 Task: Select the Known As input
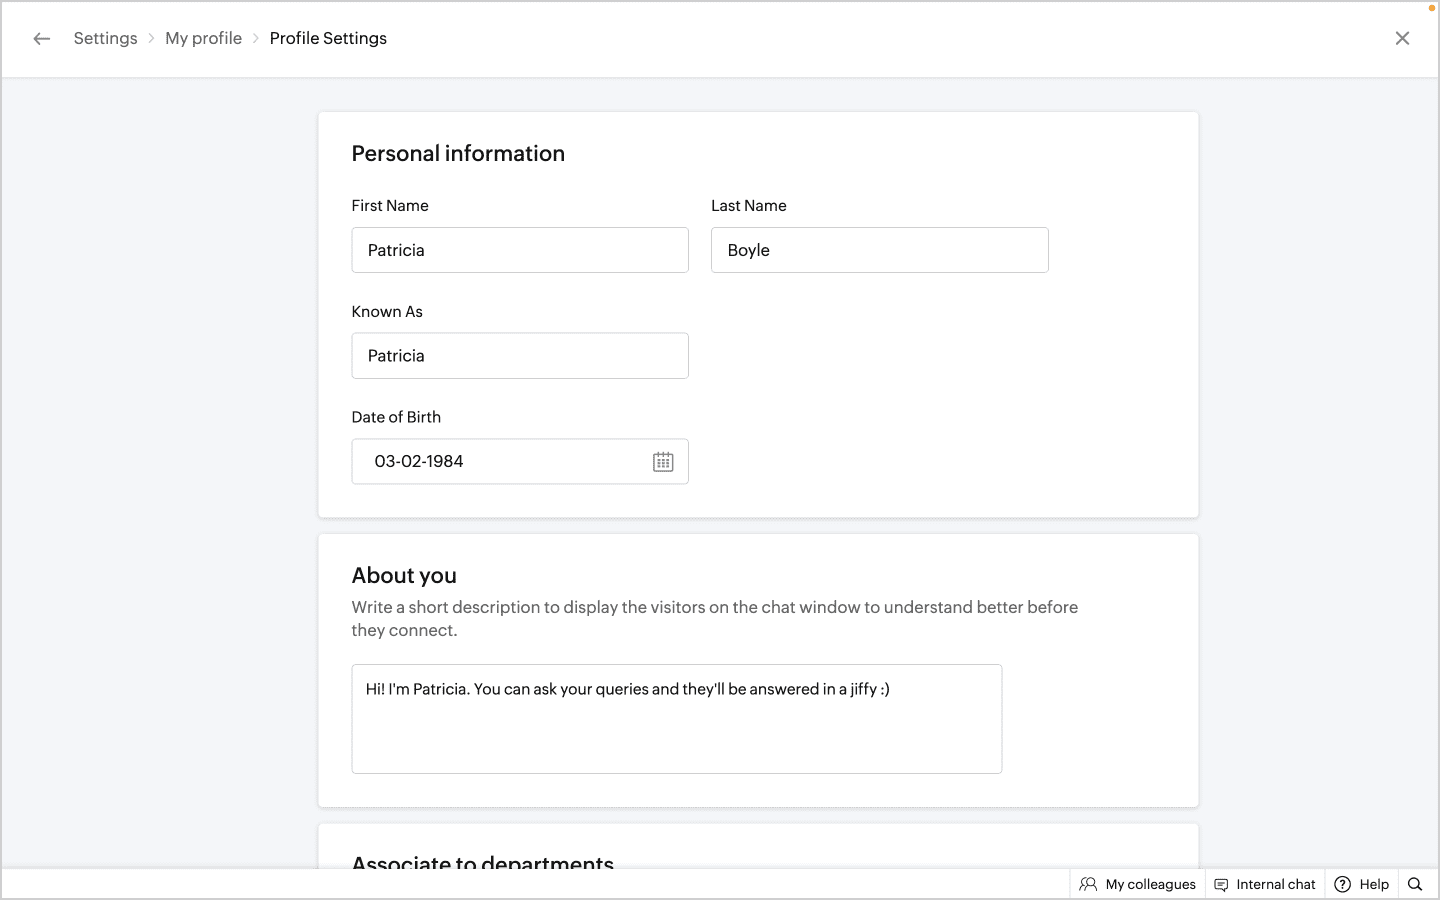point(520,356)
